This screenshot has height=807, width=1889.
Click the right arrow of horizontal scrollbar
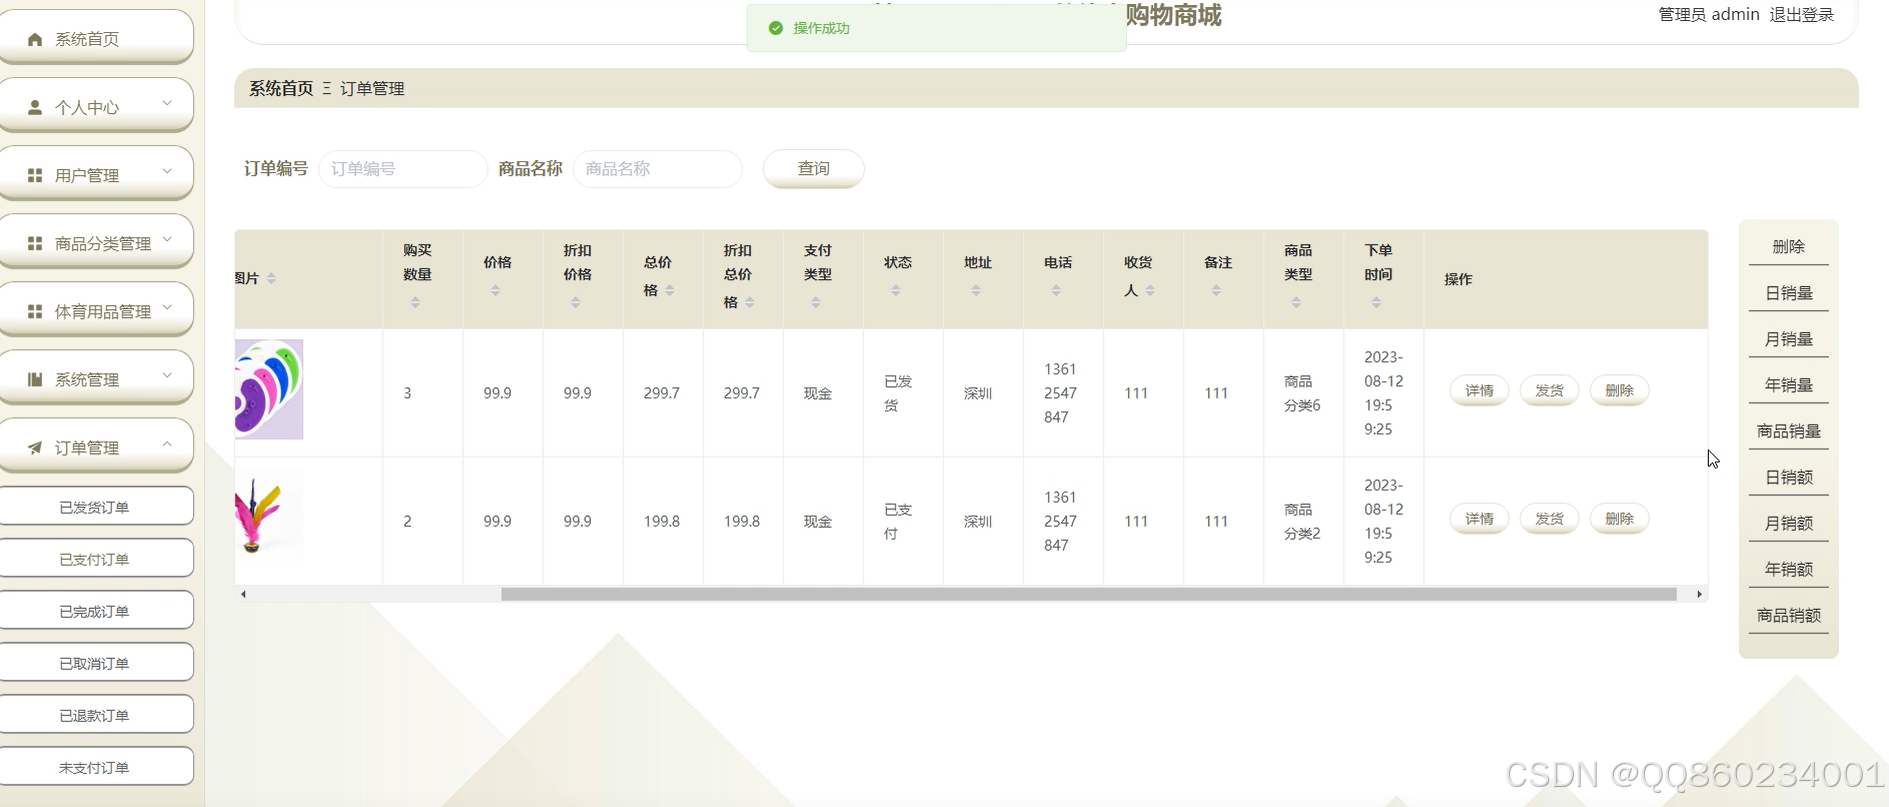pos(1699,594)
